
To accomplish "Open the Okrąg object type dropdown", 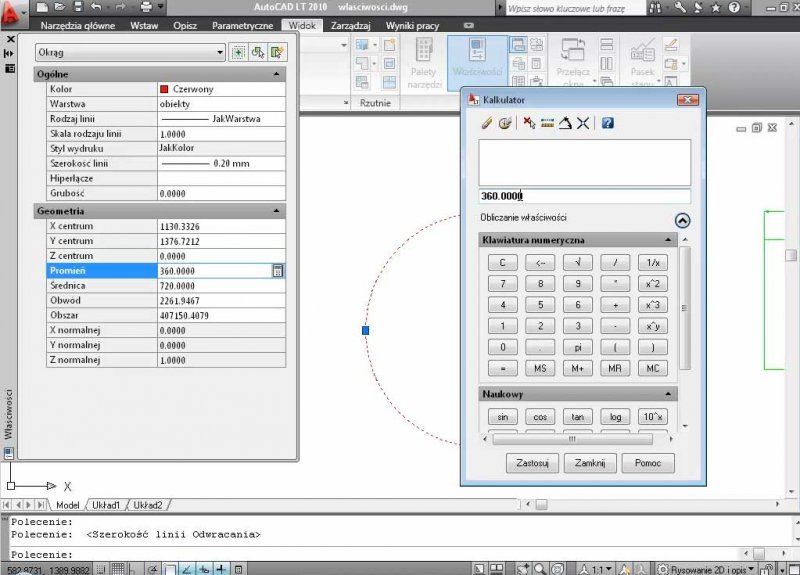I will click(220, 52).
